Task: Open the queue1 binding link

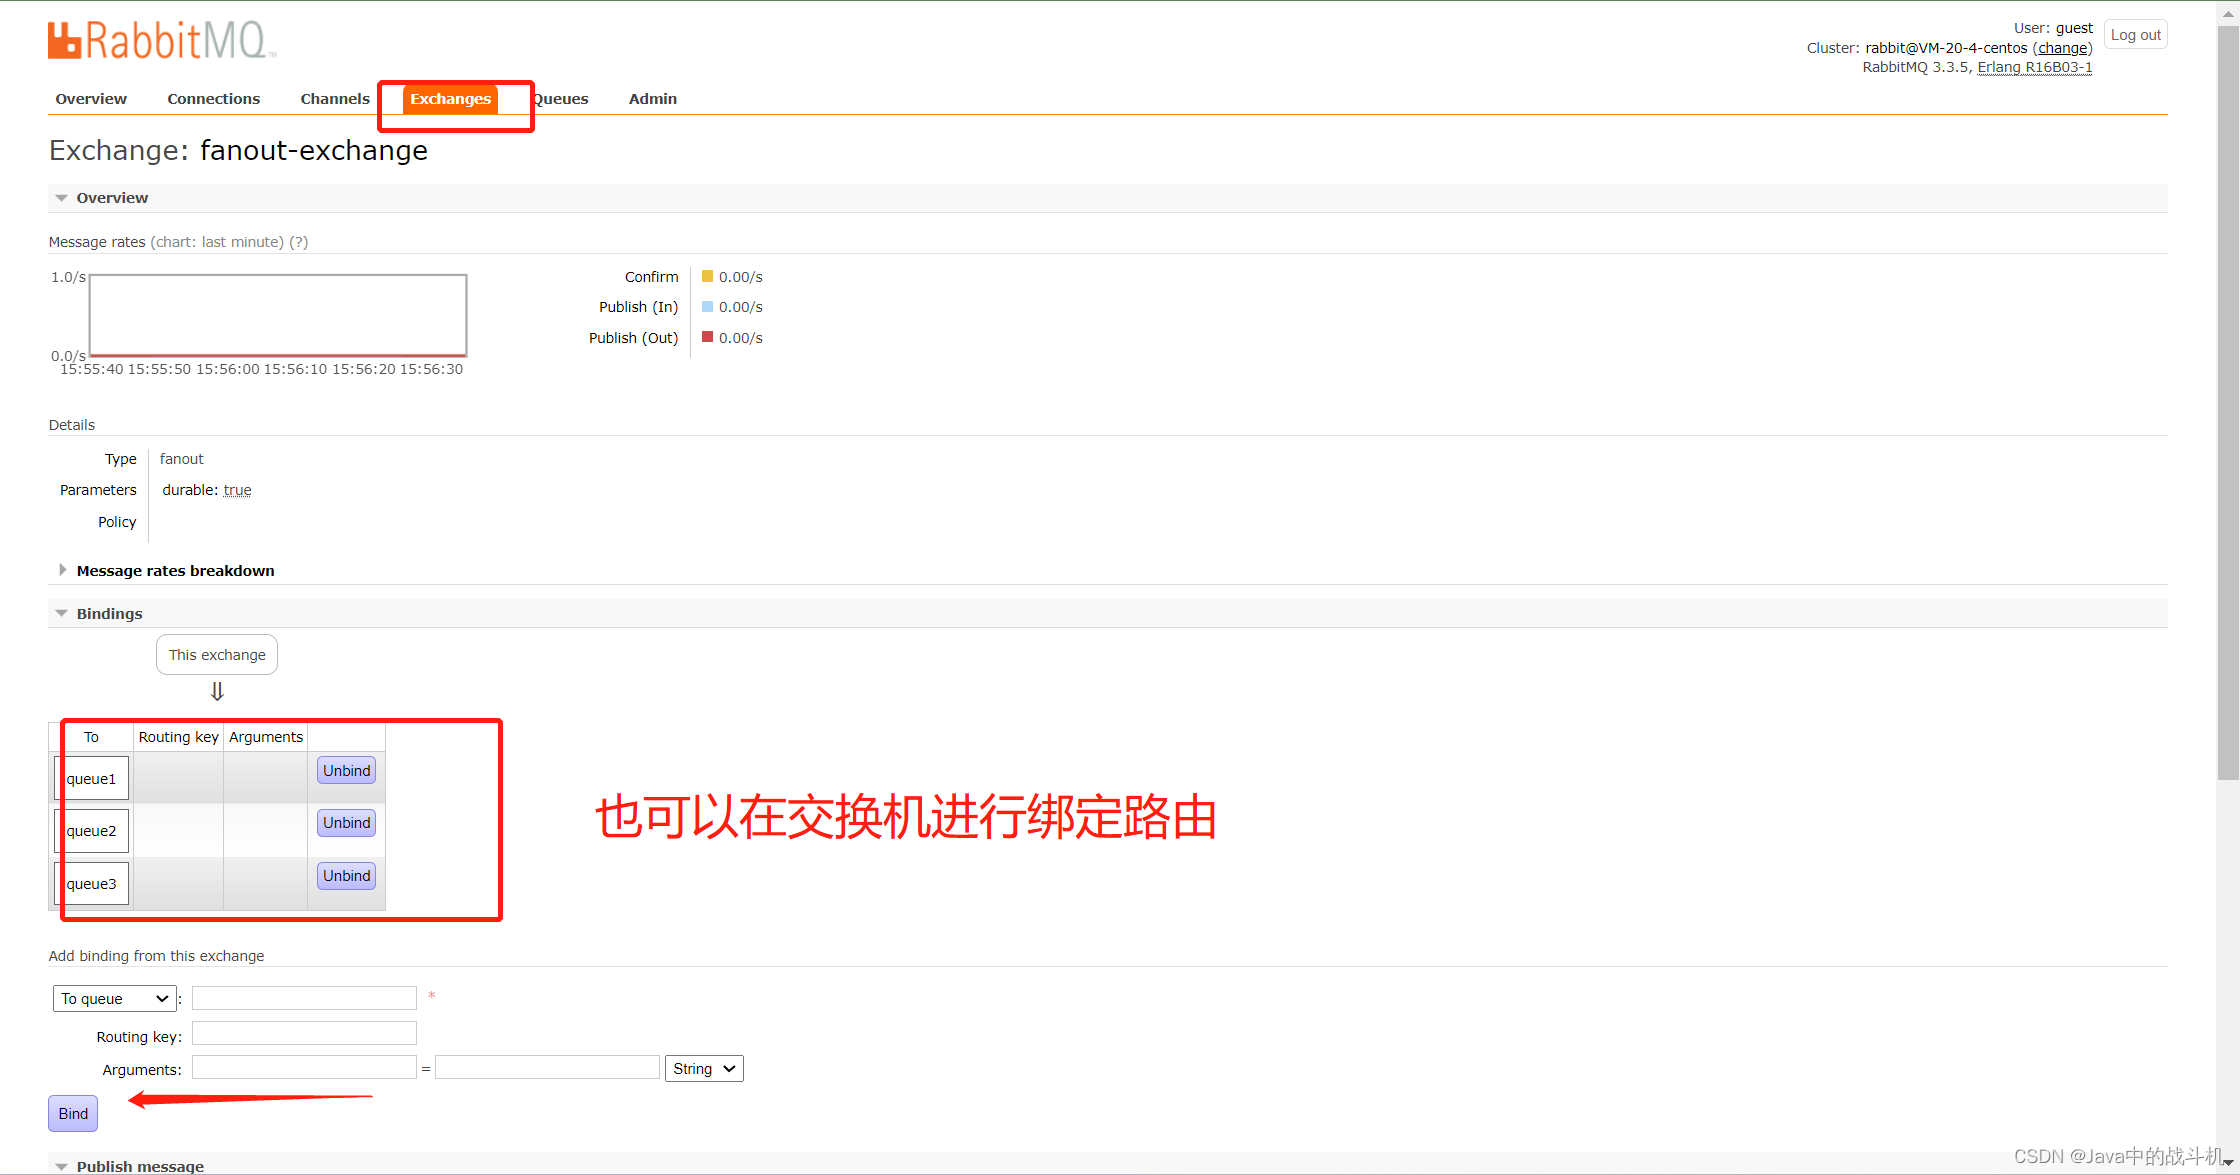Action: click(91, 779)
